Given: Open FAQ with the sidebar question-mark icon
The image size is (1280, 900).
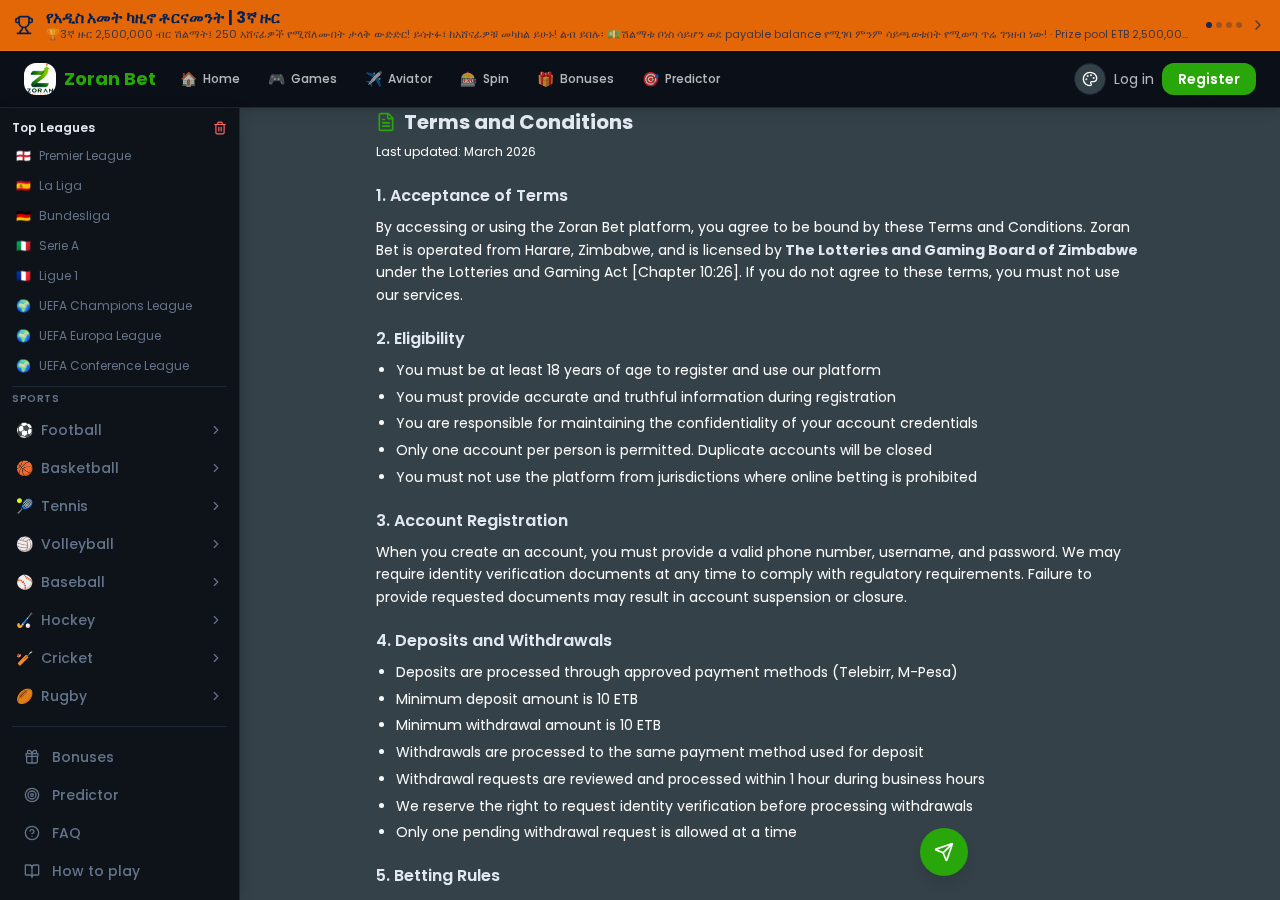Looking at the screenshot, I should 32,833.
